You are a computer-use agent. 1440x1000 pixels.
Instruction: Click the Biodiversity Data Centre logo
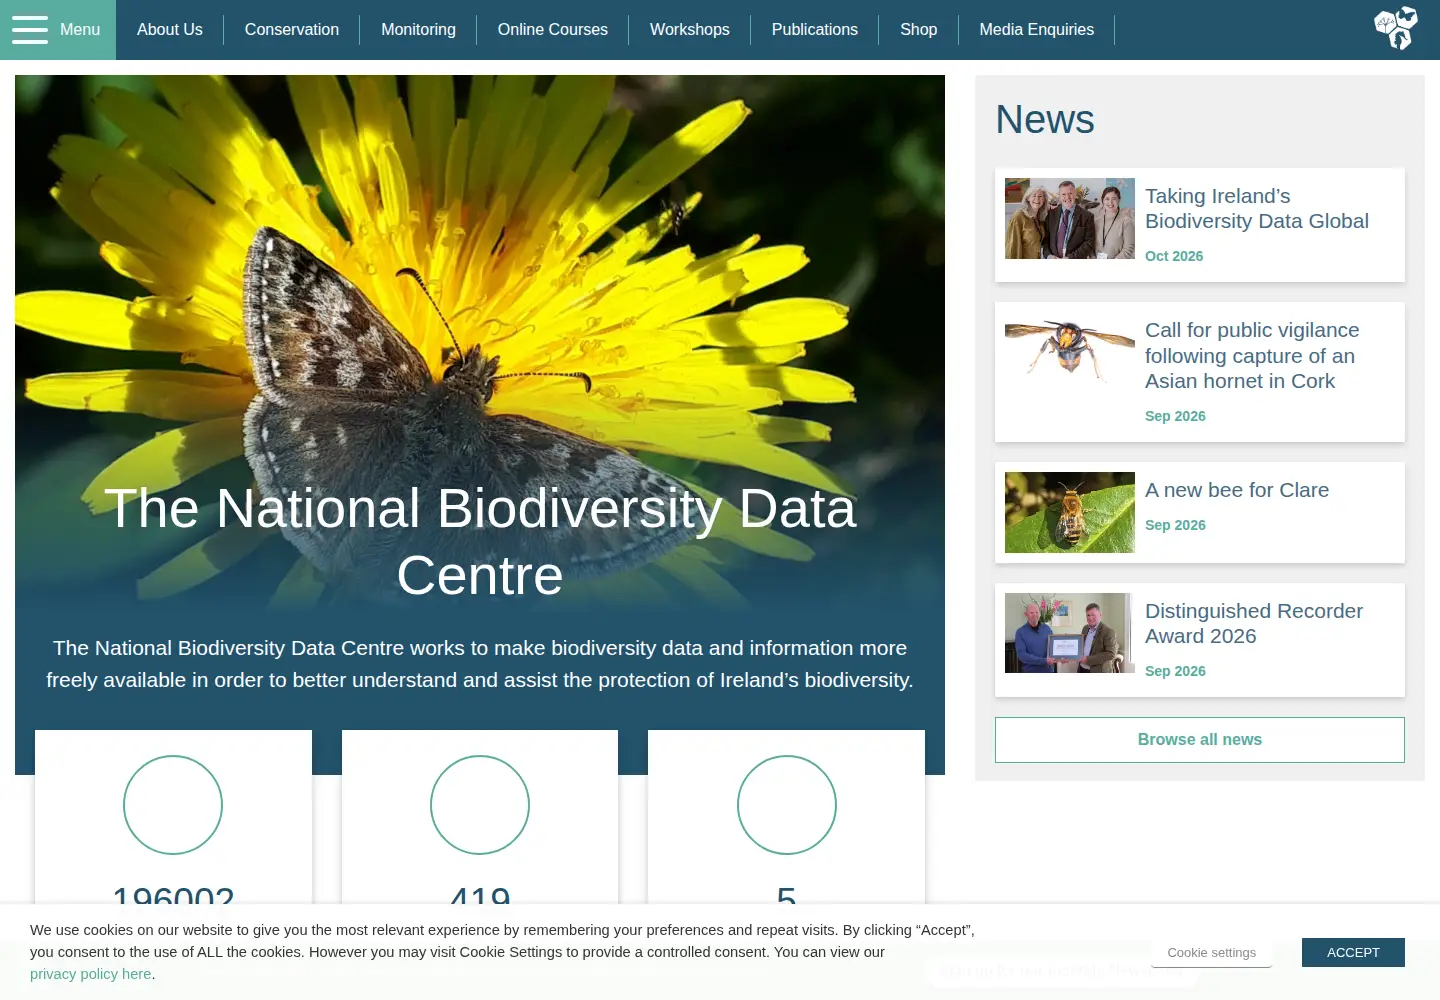(x=1396, y=28)
